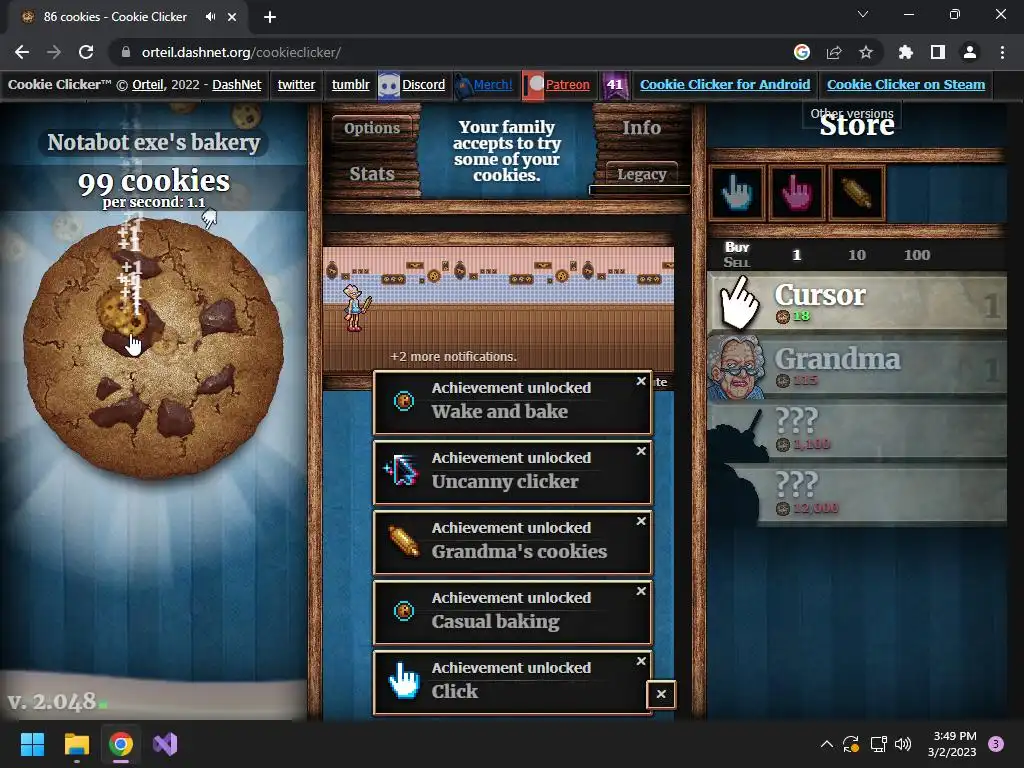
Task: Bookmark this page with the star
Action: (865, 52)
